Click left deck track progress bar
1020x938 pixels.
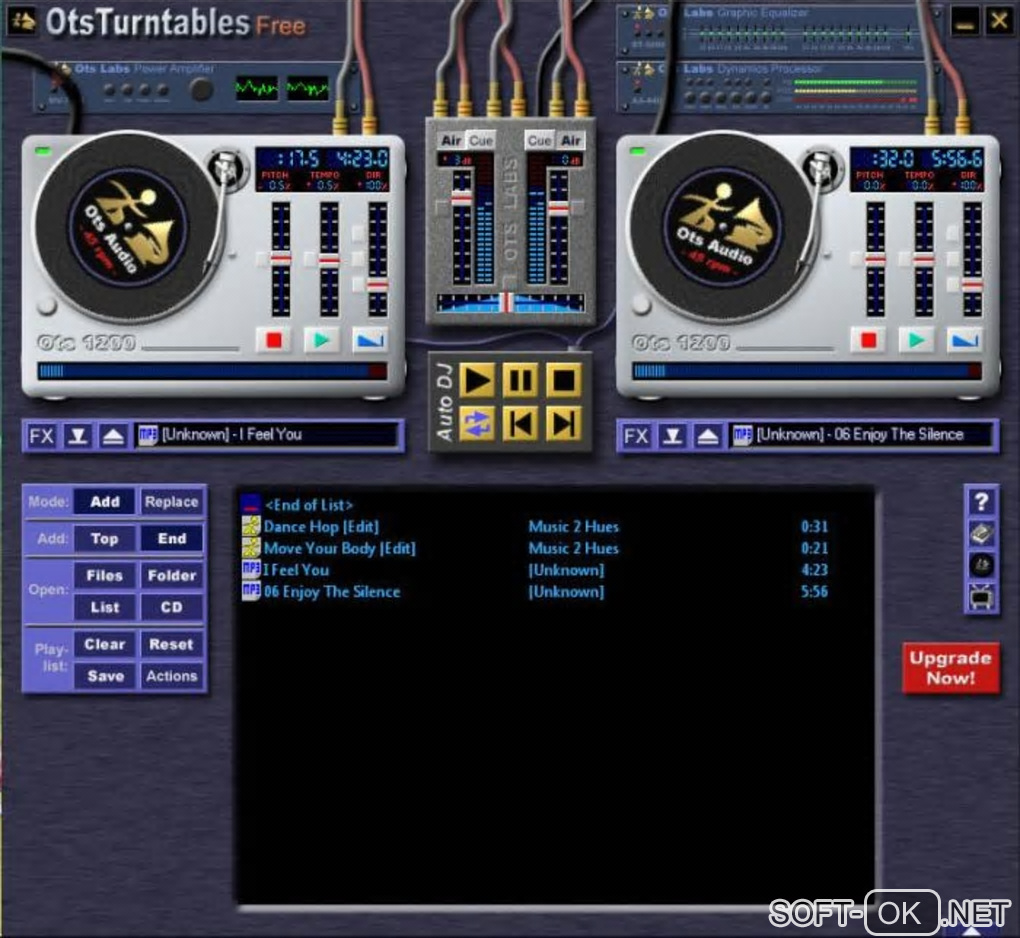pyautogui.click(x=212, y=371)
